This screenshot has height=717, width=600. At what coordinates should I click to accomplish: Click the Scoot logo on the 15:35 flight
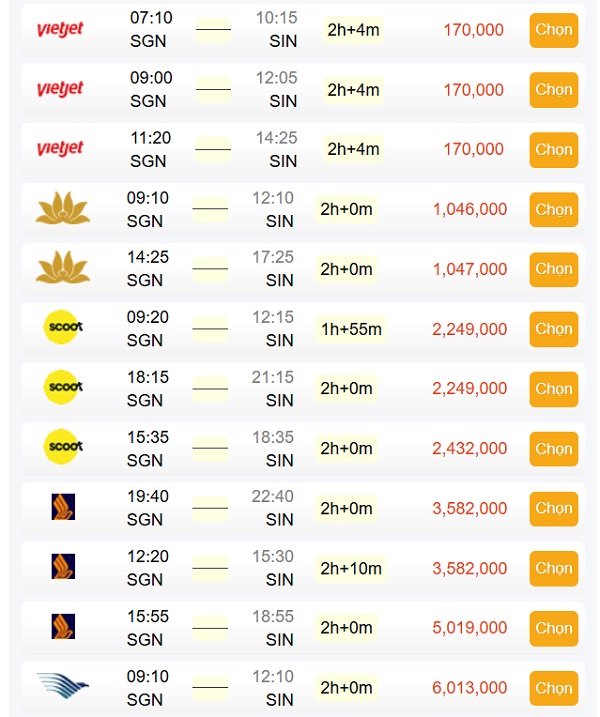tap(64, 446)
